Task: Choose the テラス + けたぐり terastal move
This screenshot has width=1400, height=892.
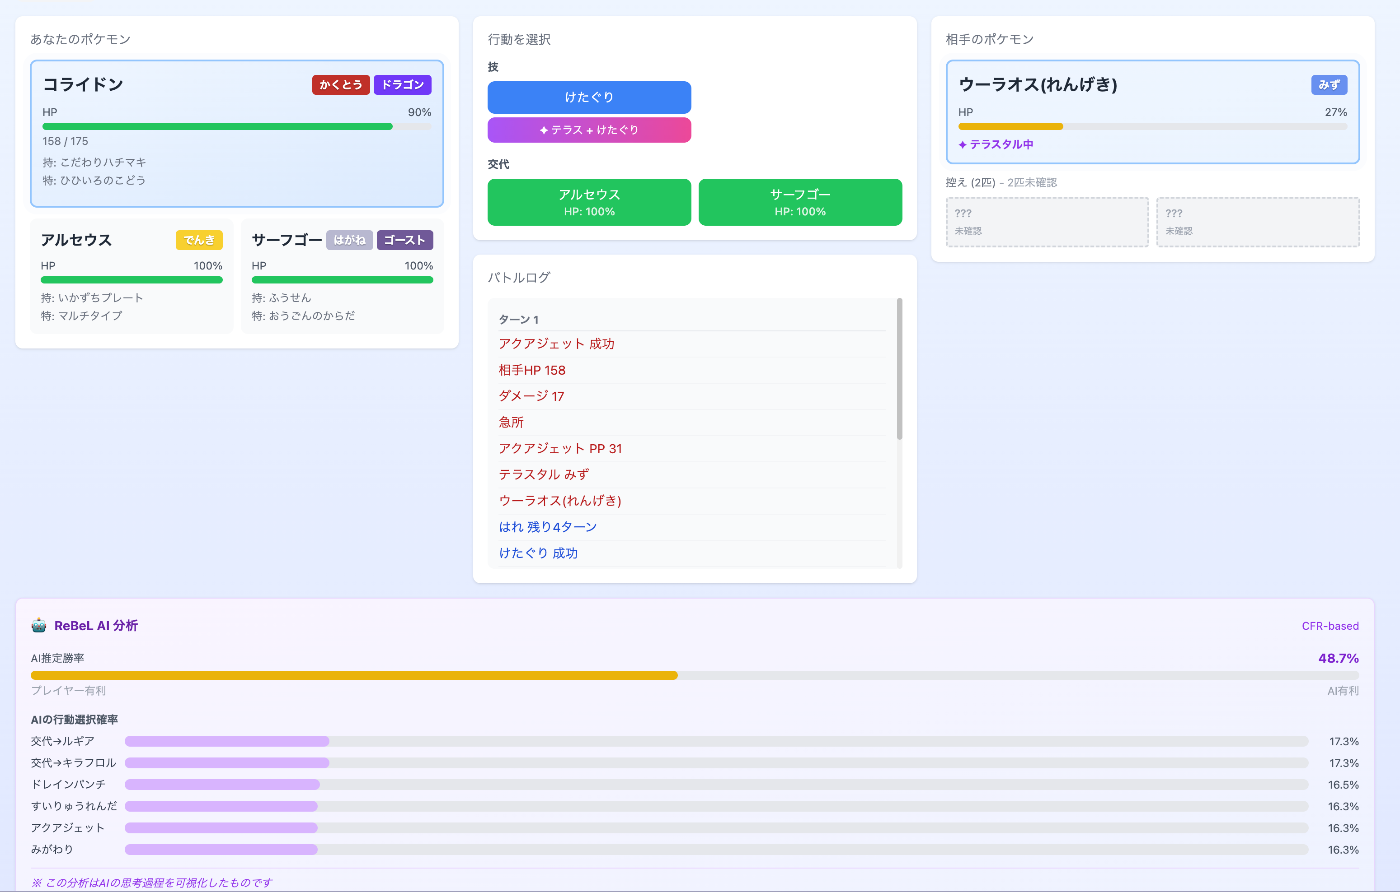Action: pos(589,130)
